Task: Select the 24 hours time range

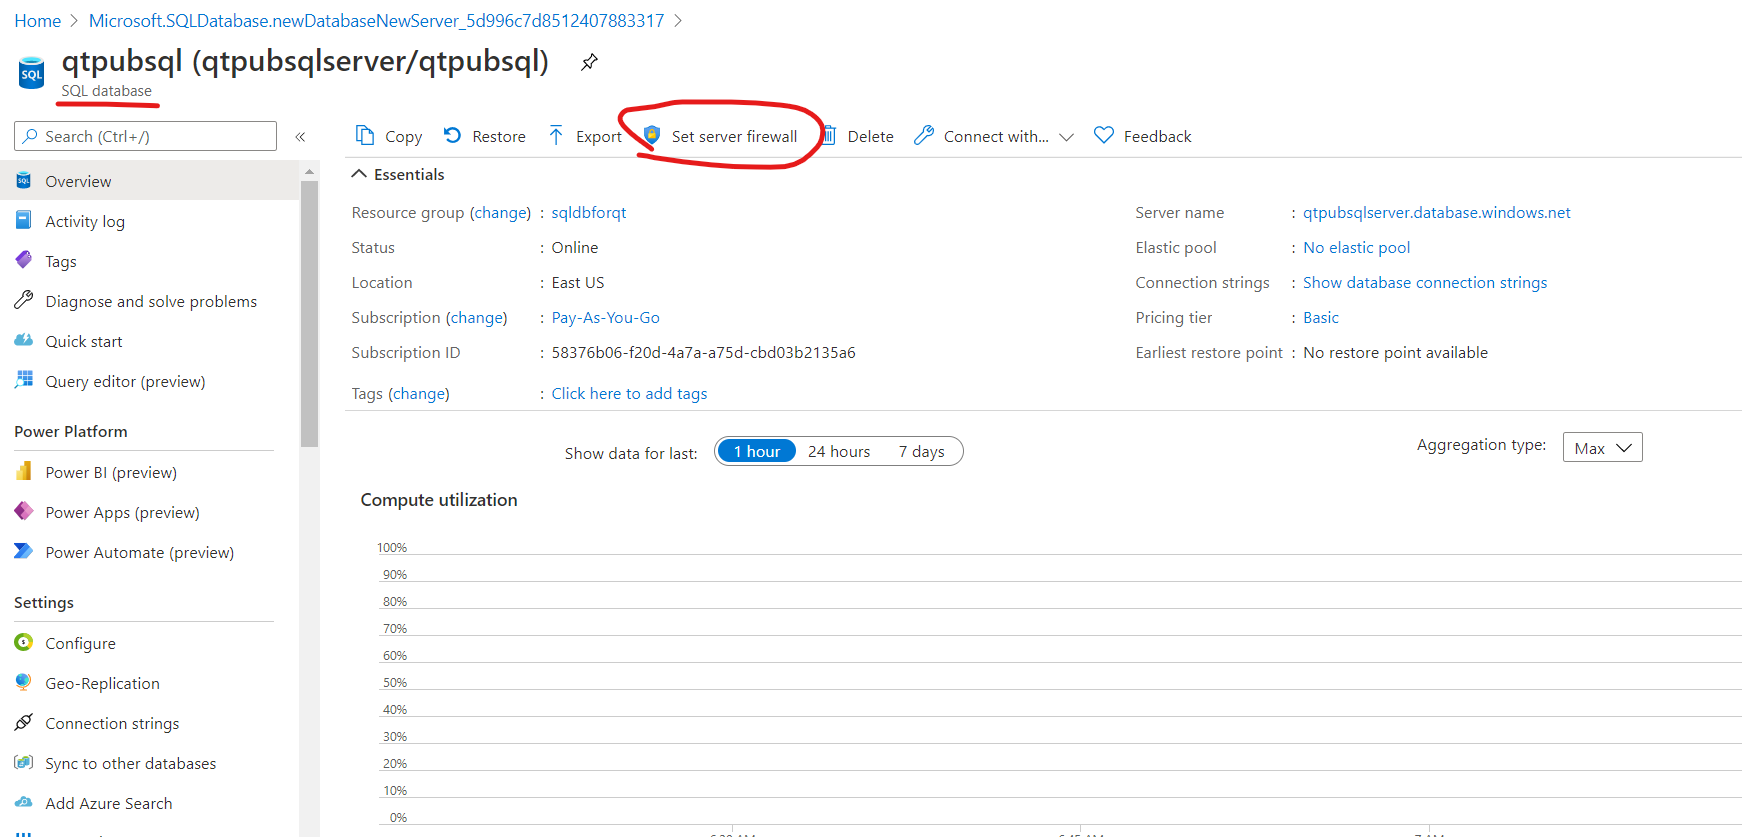Action: (839, 451)
